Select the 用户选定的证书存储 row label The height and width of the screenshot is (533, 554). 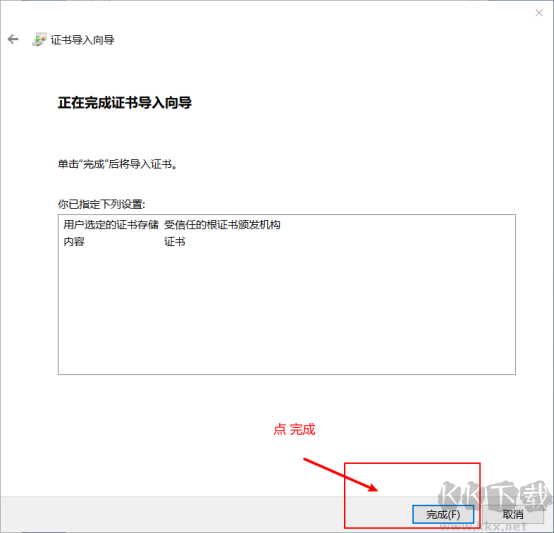tap(111, 225)
